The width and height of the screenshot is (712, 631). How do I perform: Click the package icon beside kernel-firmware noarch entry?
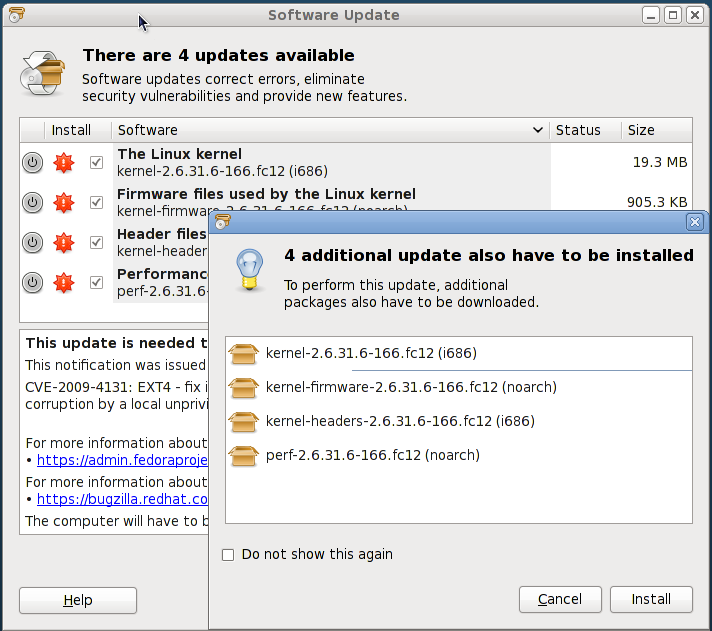[244, 387]
